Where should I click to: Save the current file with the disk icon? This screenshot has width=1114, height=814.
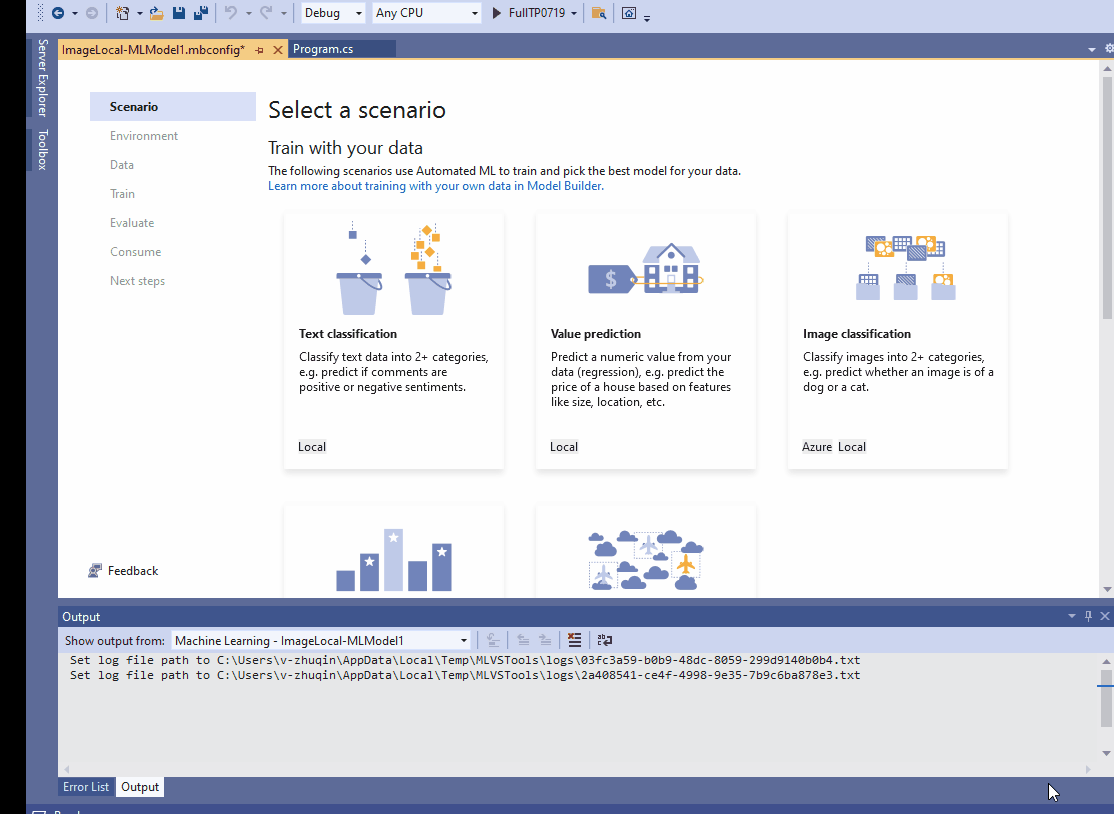pyautogui.click(x=179, y=13)
